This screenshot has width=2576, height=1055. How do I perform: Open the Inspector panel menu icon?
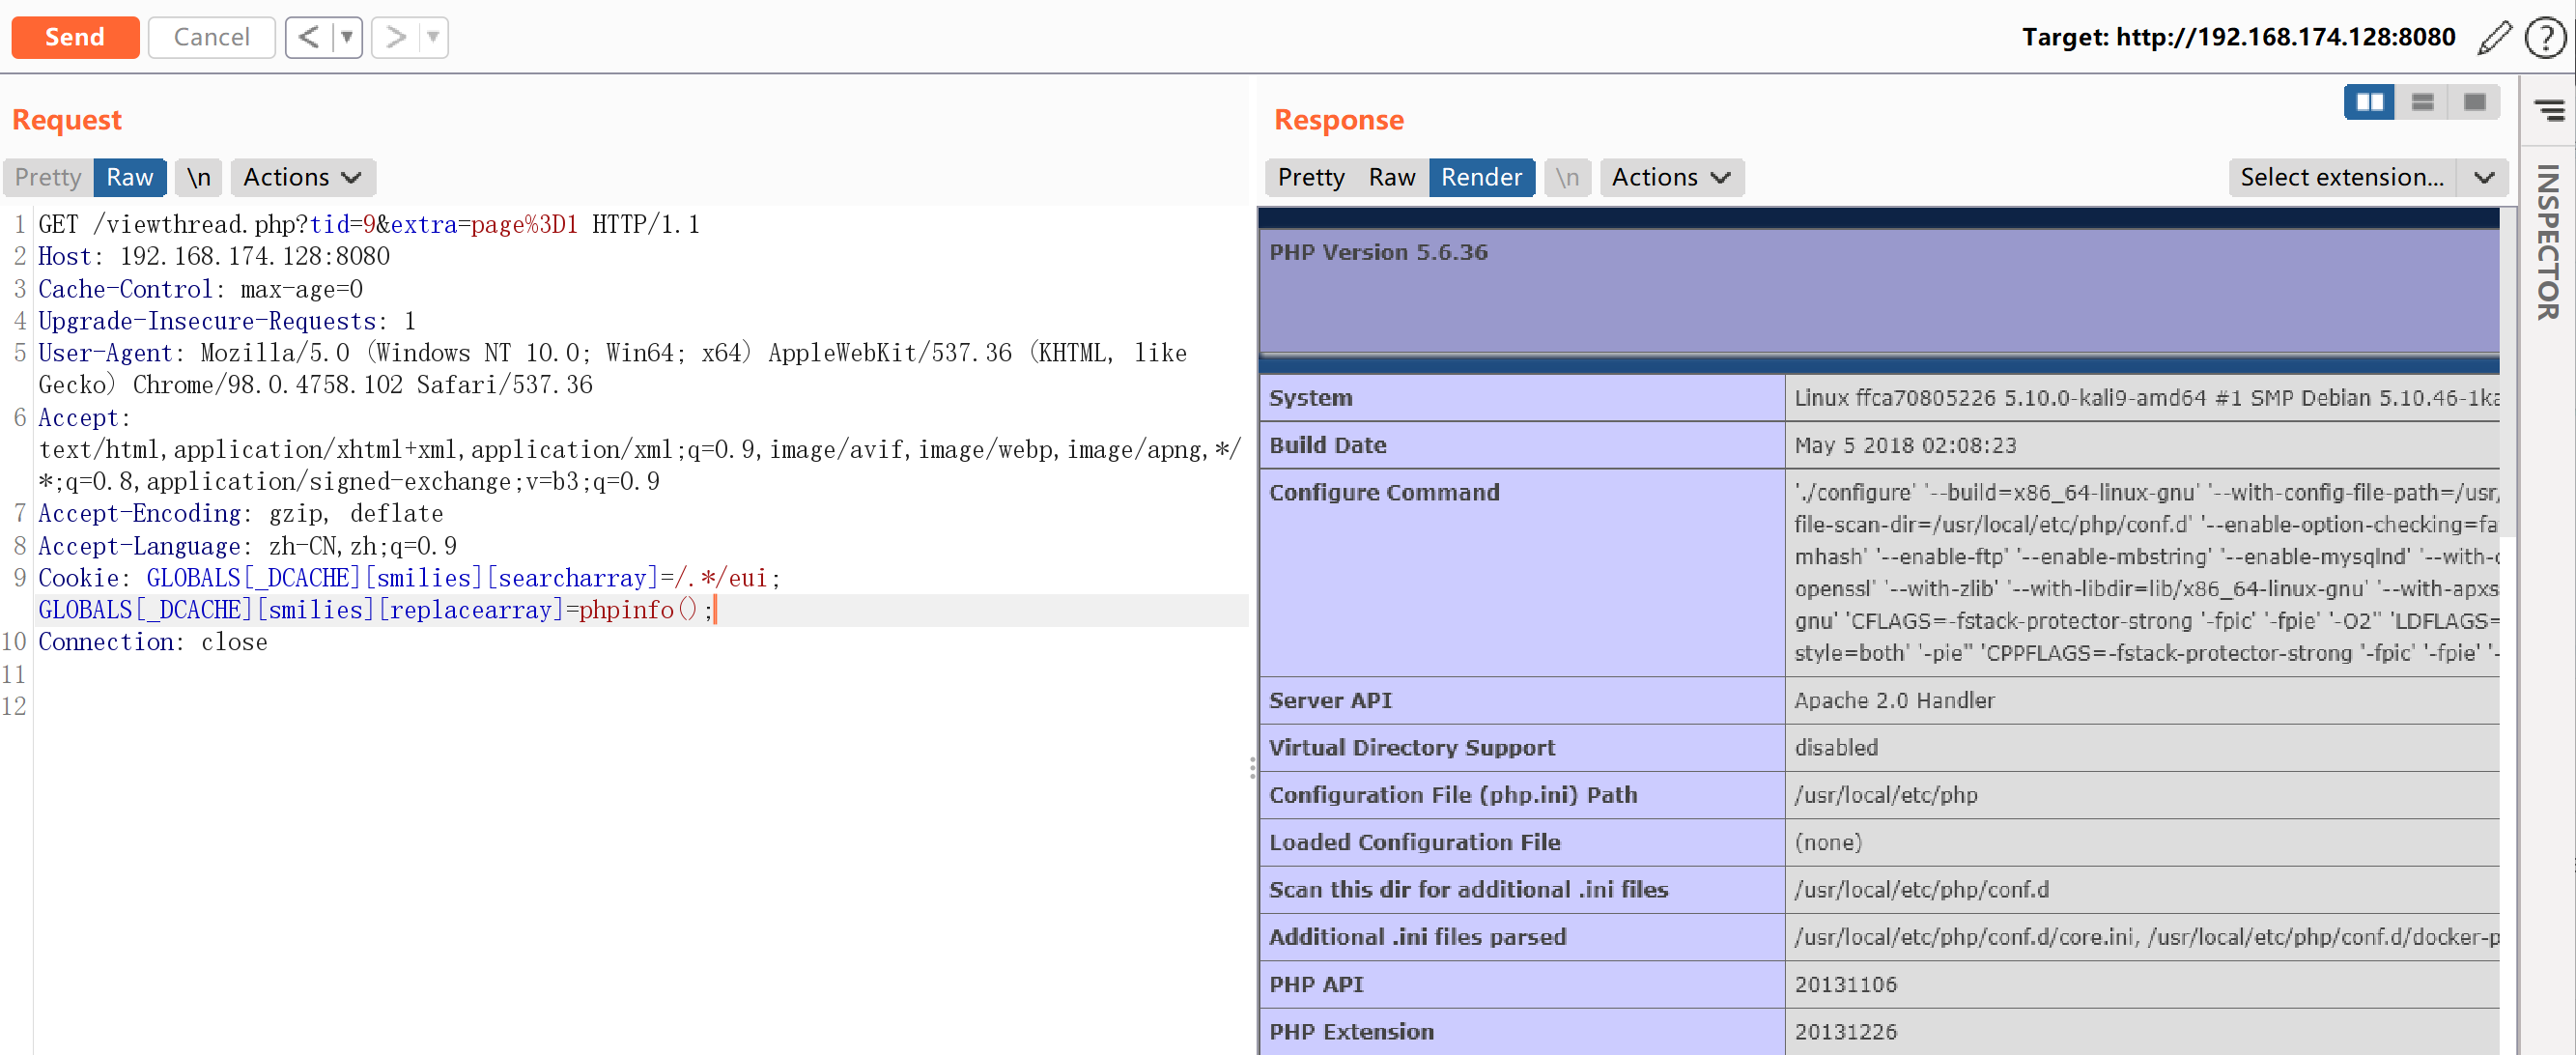point(2548,109)
